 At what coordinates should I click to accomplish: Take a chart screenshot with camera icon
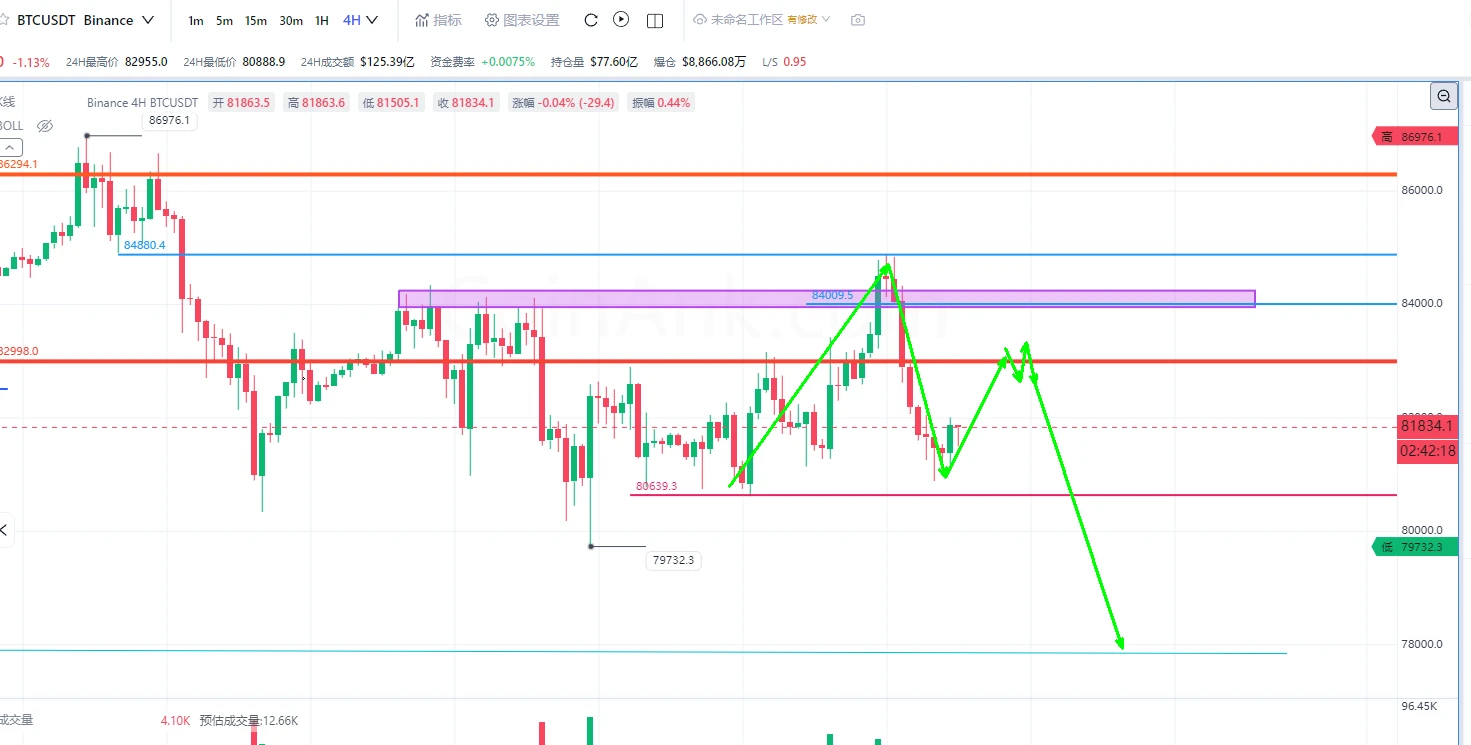pos(857,20)
